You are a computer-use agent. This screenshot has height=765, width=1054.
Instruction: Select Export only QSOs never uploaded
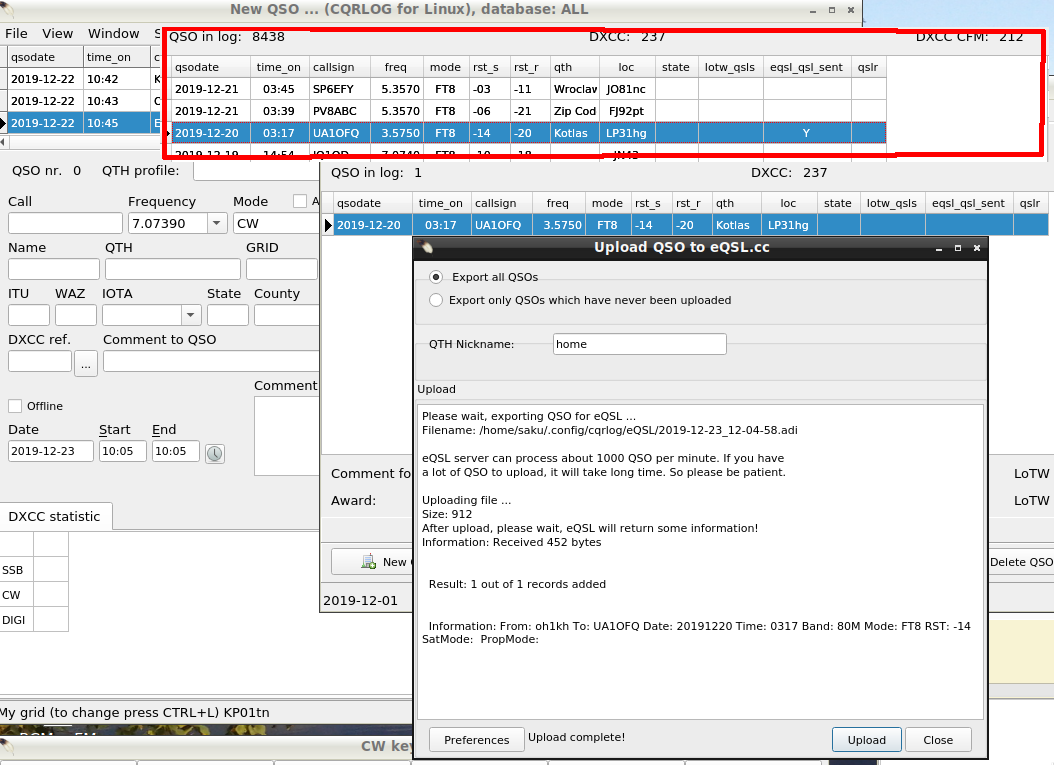436,300
